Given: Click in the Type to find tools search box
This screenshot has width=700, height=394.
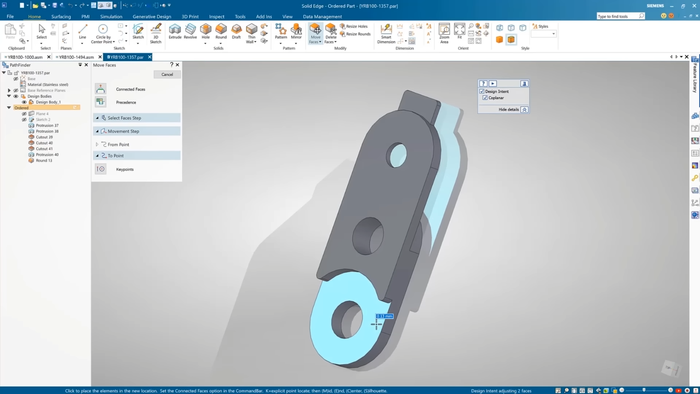Looking at the screenshot, I should click(x=618, y=16).
